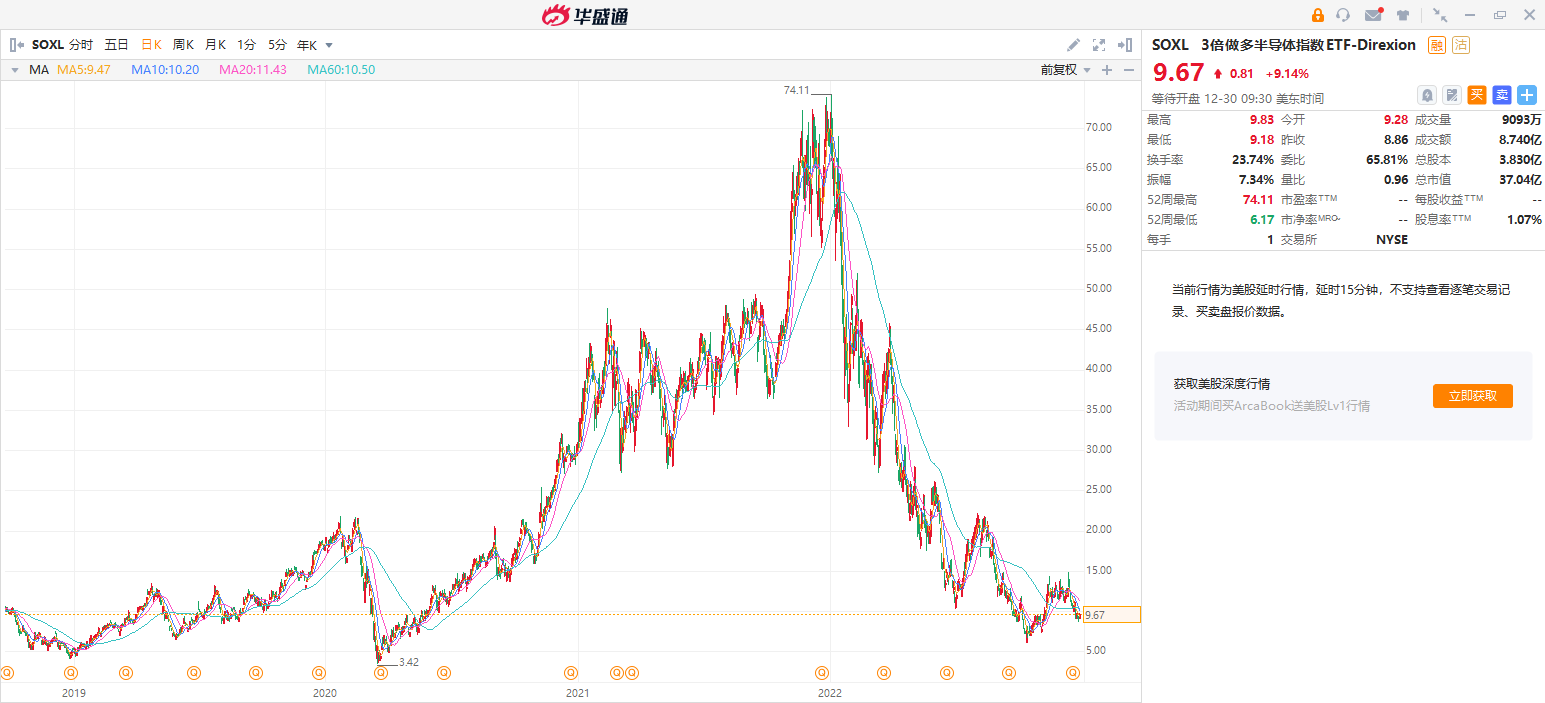Open the skin theme shirt icon
This screenshot has width=1545, height=703.
(1403, 15)
